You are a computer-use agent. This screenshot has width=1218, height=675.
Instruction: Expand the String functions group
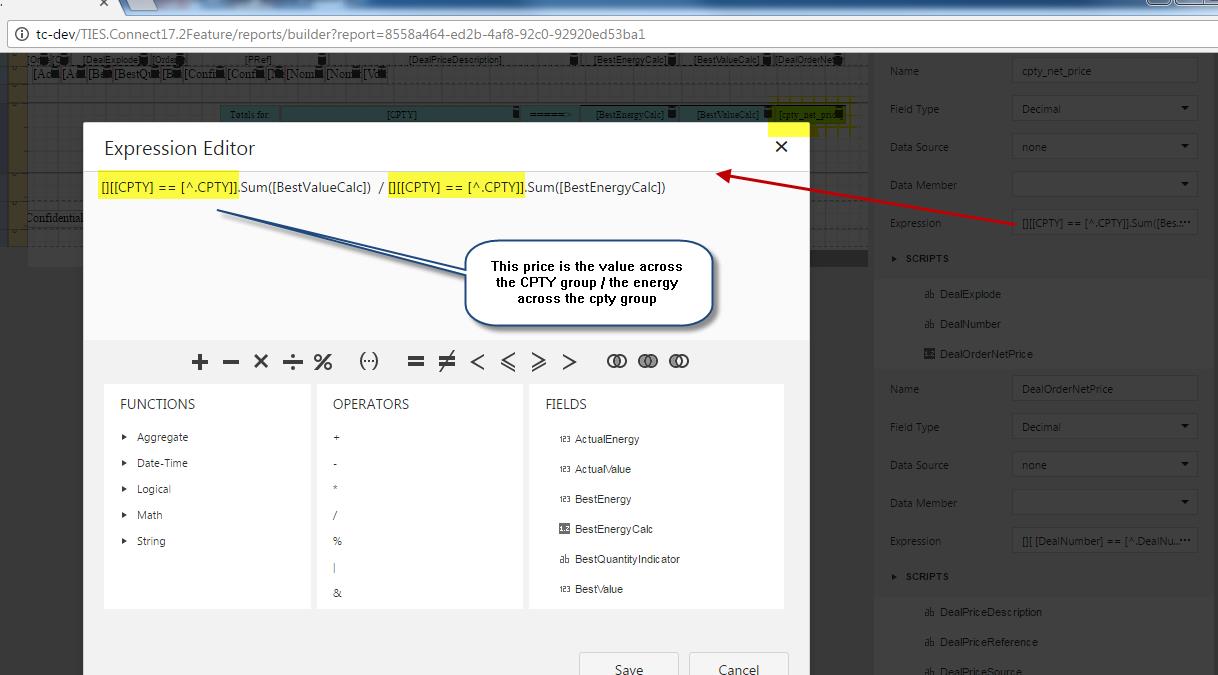(x=151, y=542)
